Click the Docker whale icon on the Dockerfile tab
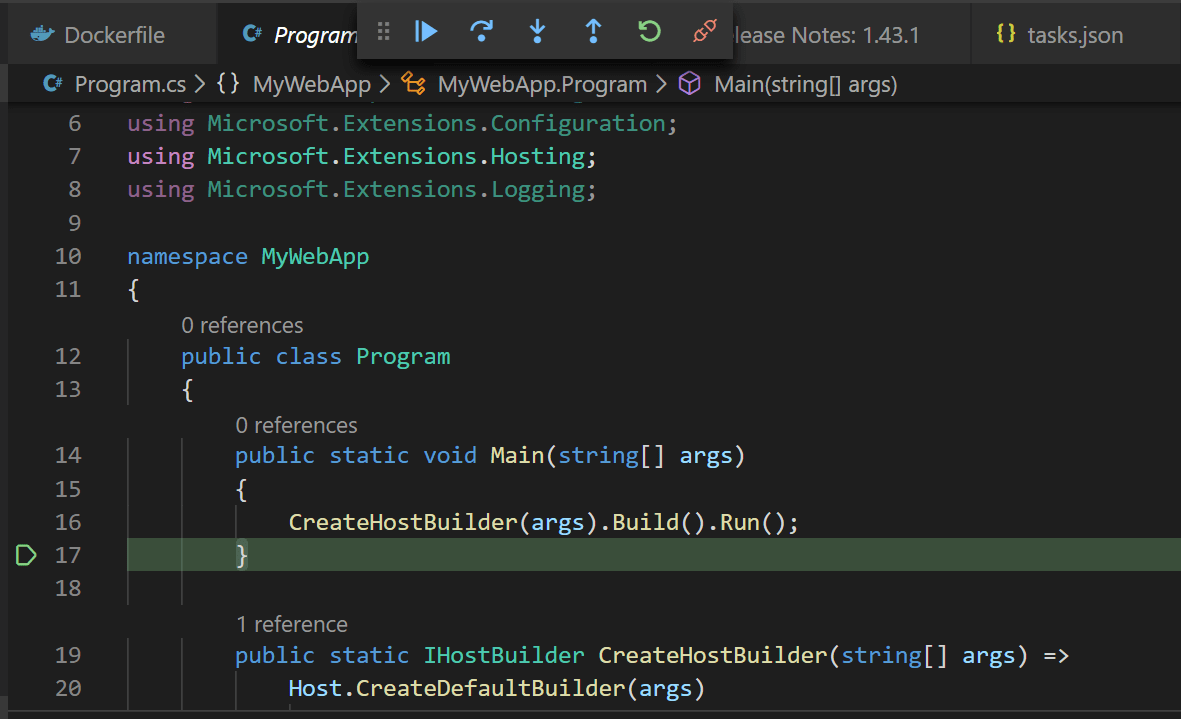1181x719 pixels. (41, 33)
